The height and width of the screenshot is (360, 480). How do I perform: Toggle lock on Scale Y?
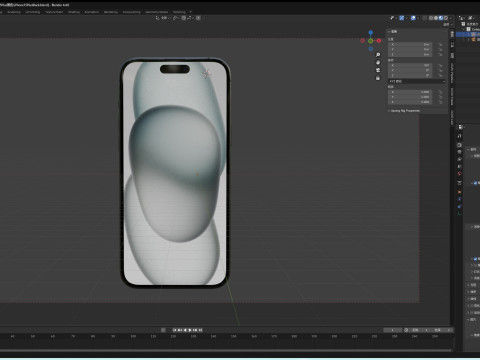(441, 97)
